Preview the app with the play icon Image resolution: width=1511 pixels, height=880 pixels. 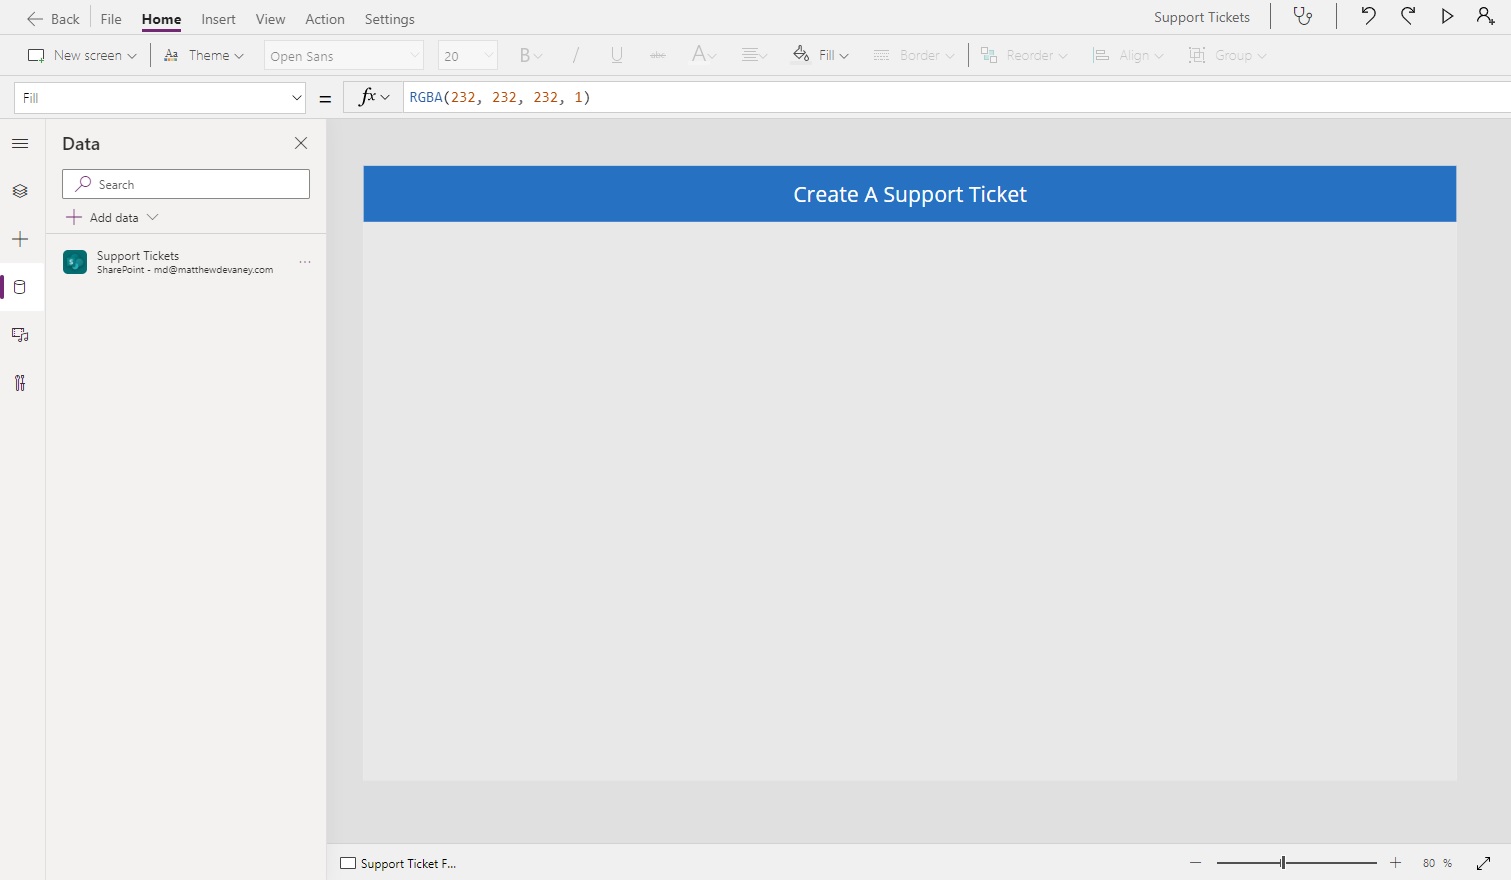pyautogui.click(x=1447, y=16)
